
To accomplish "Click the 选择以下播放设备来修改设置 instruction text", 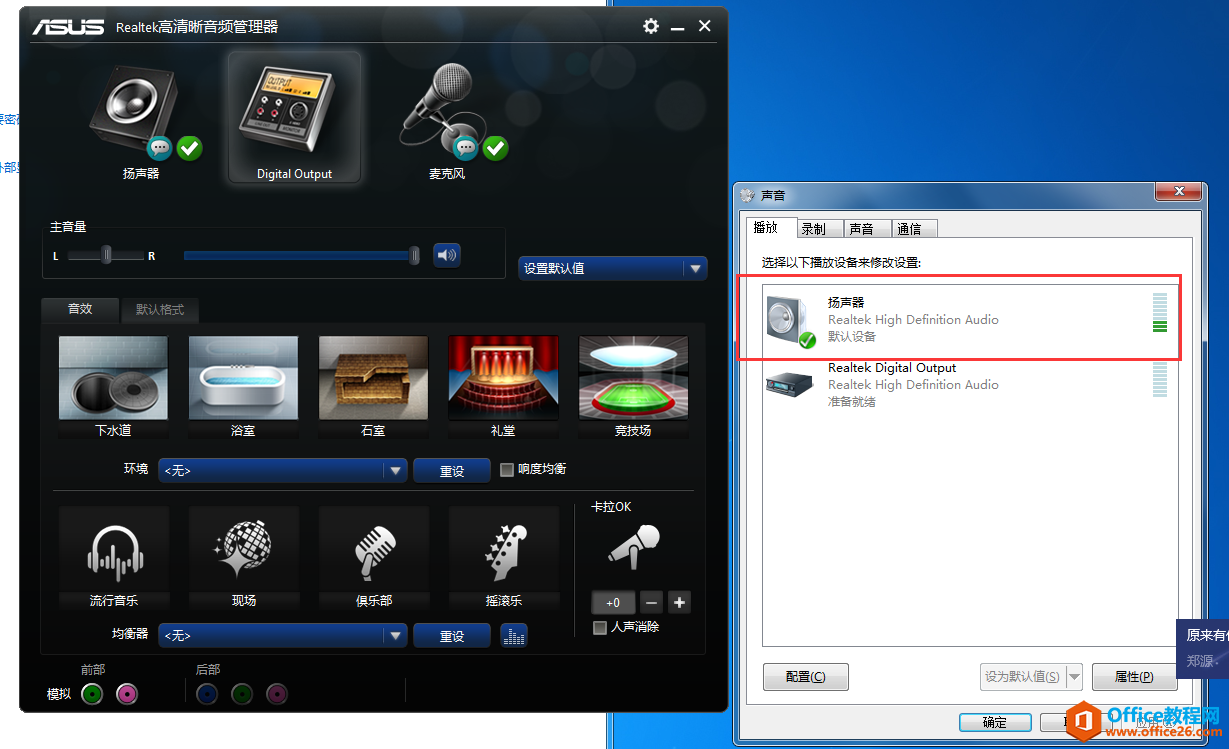I will point(840,262).
